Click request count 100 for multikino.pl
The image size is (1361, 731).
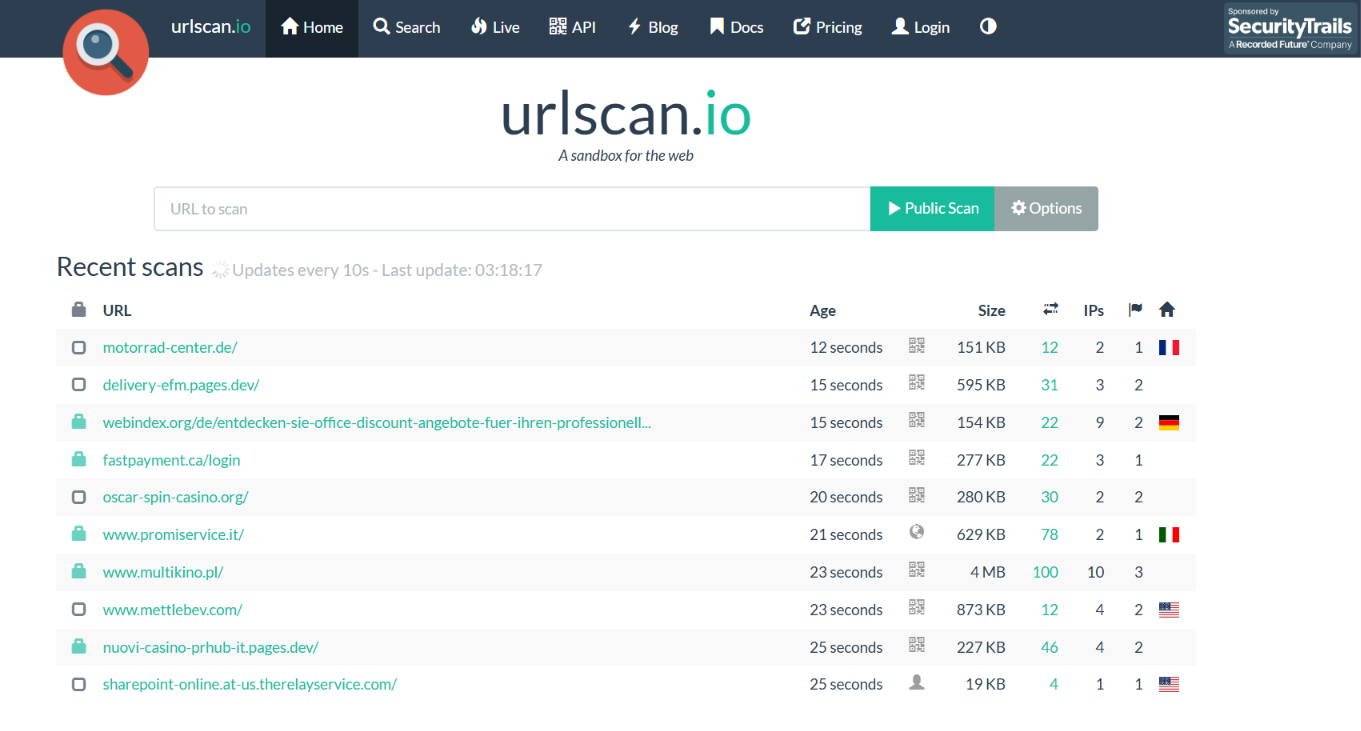click(x=1045, y=572)
